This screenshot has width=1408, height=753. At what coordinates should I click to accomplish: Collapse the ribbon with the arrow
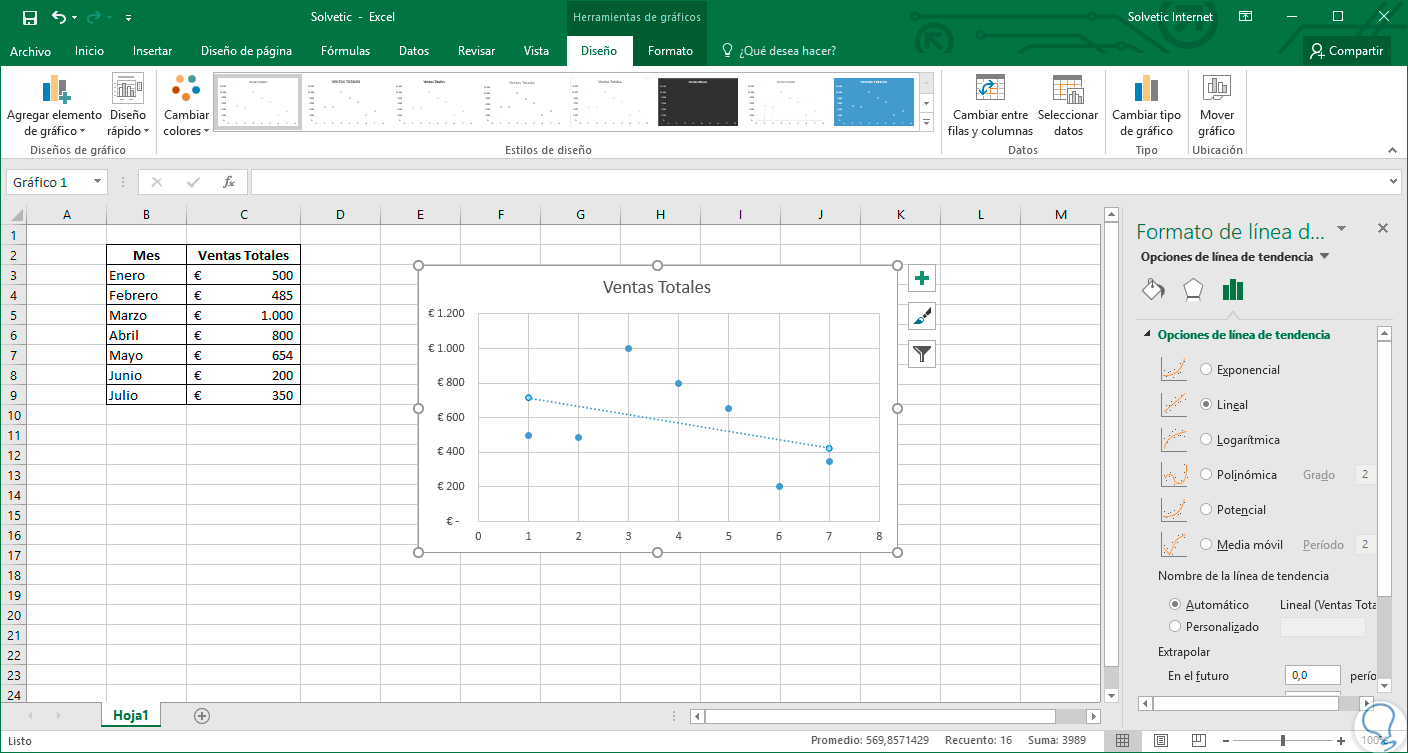point(1390,149)
